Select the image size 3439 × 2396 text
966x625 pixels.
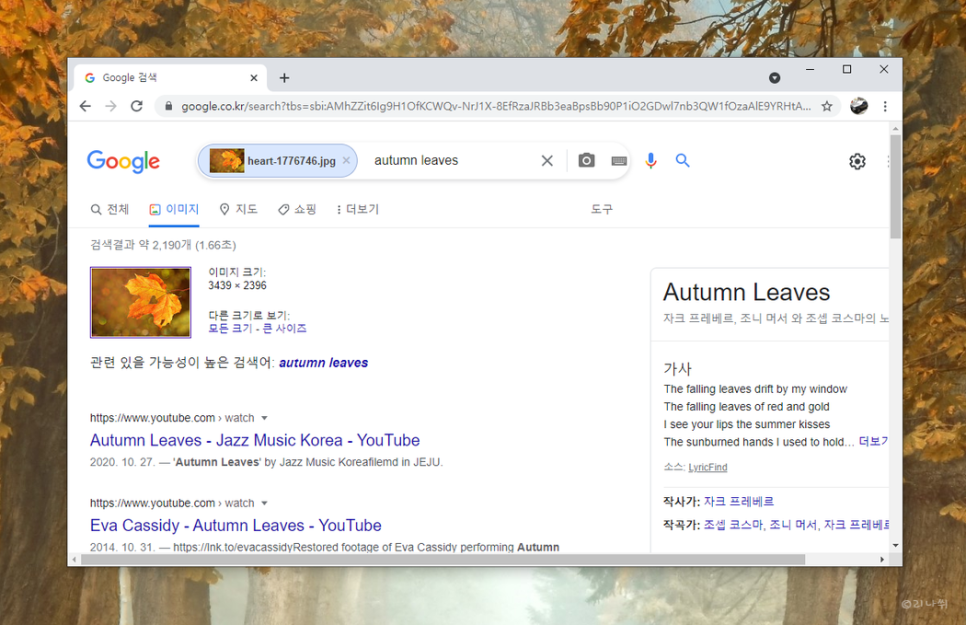coord(237,285)
